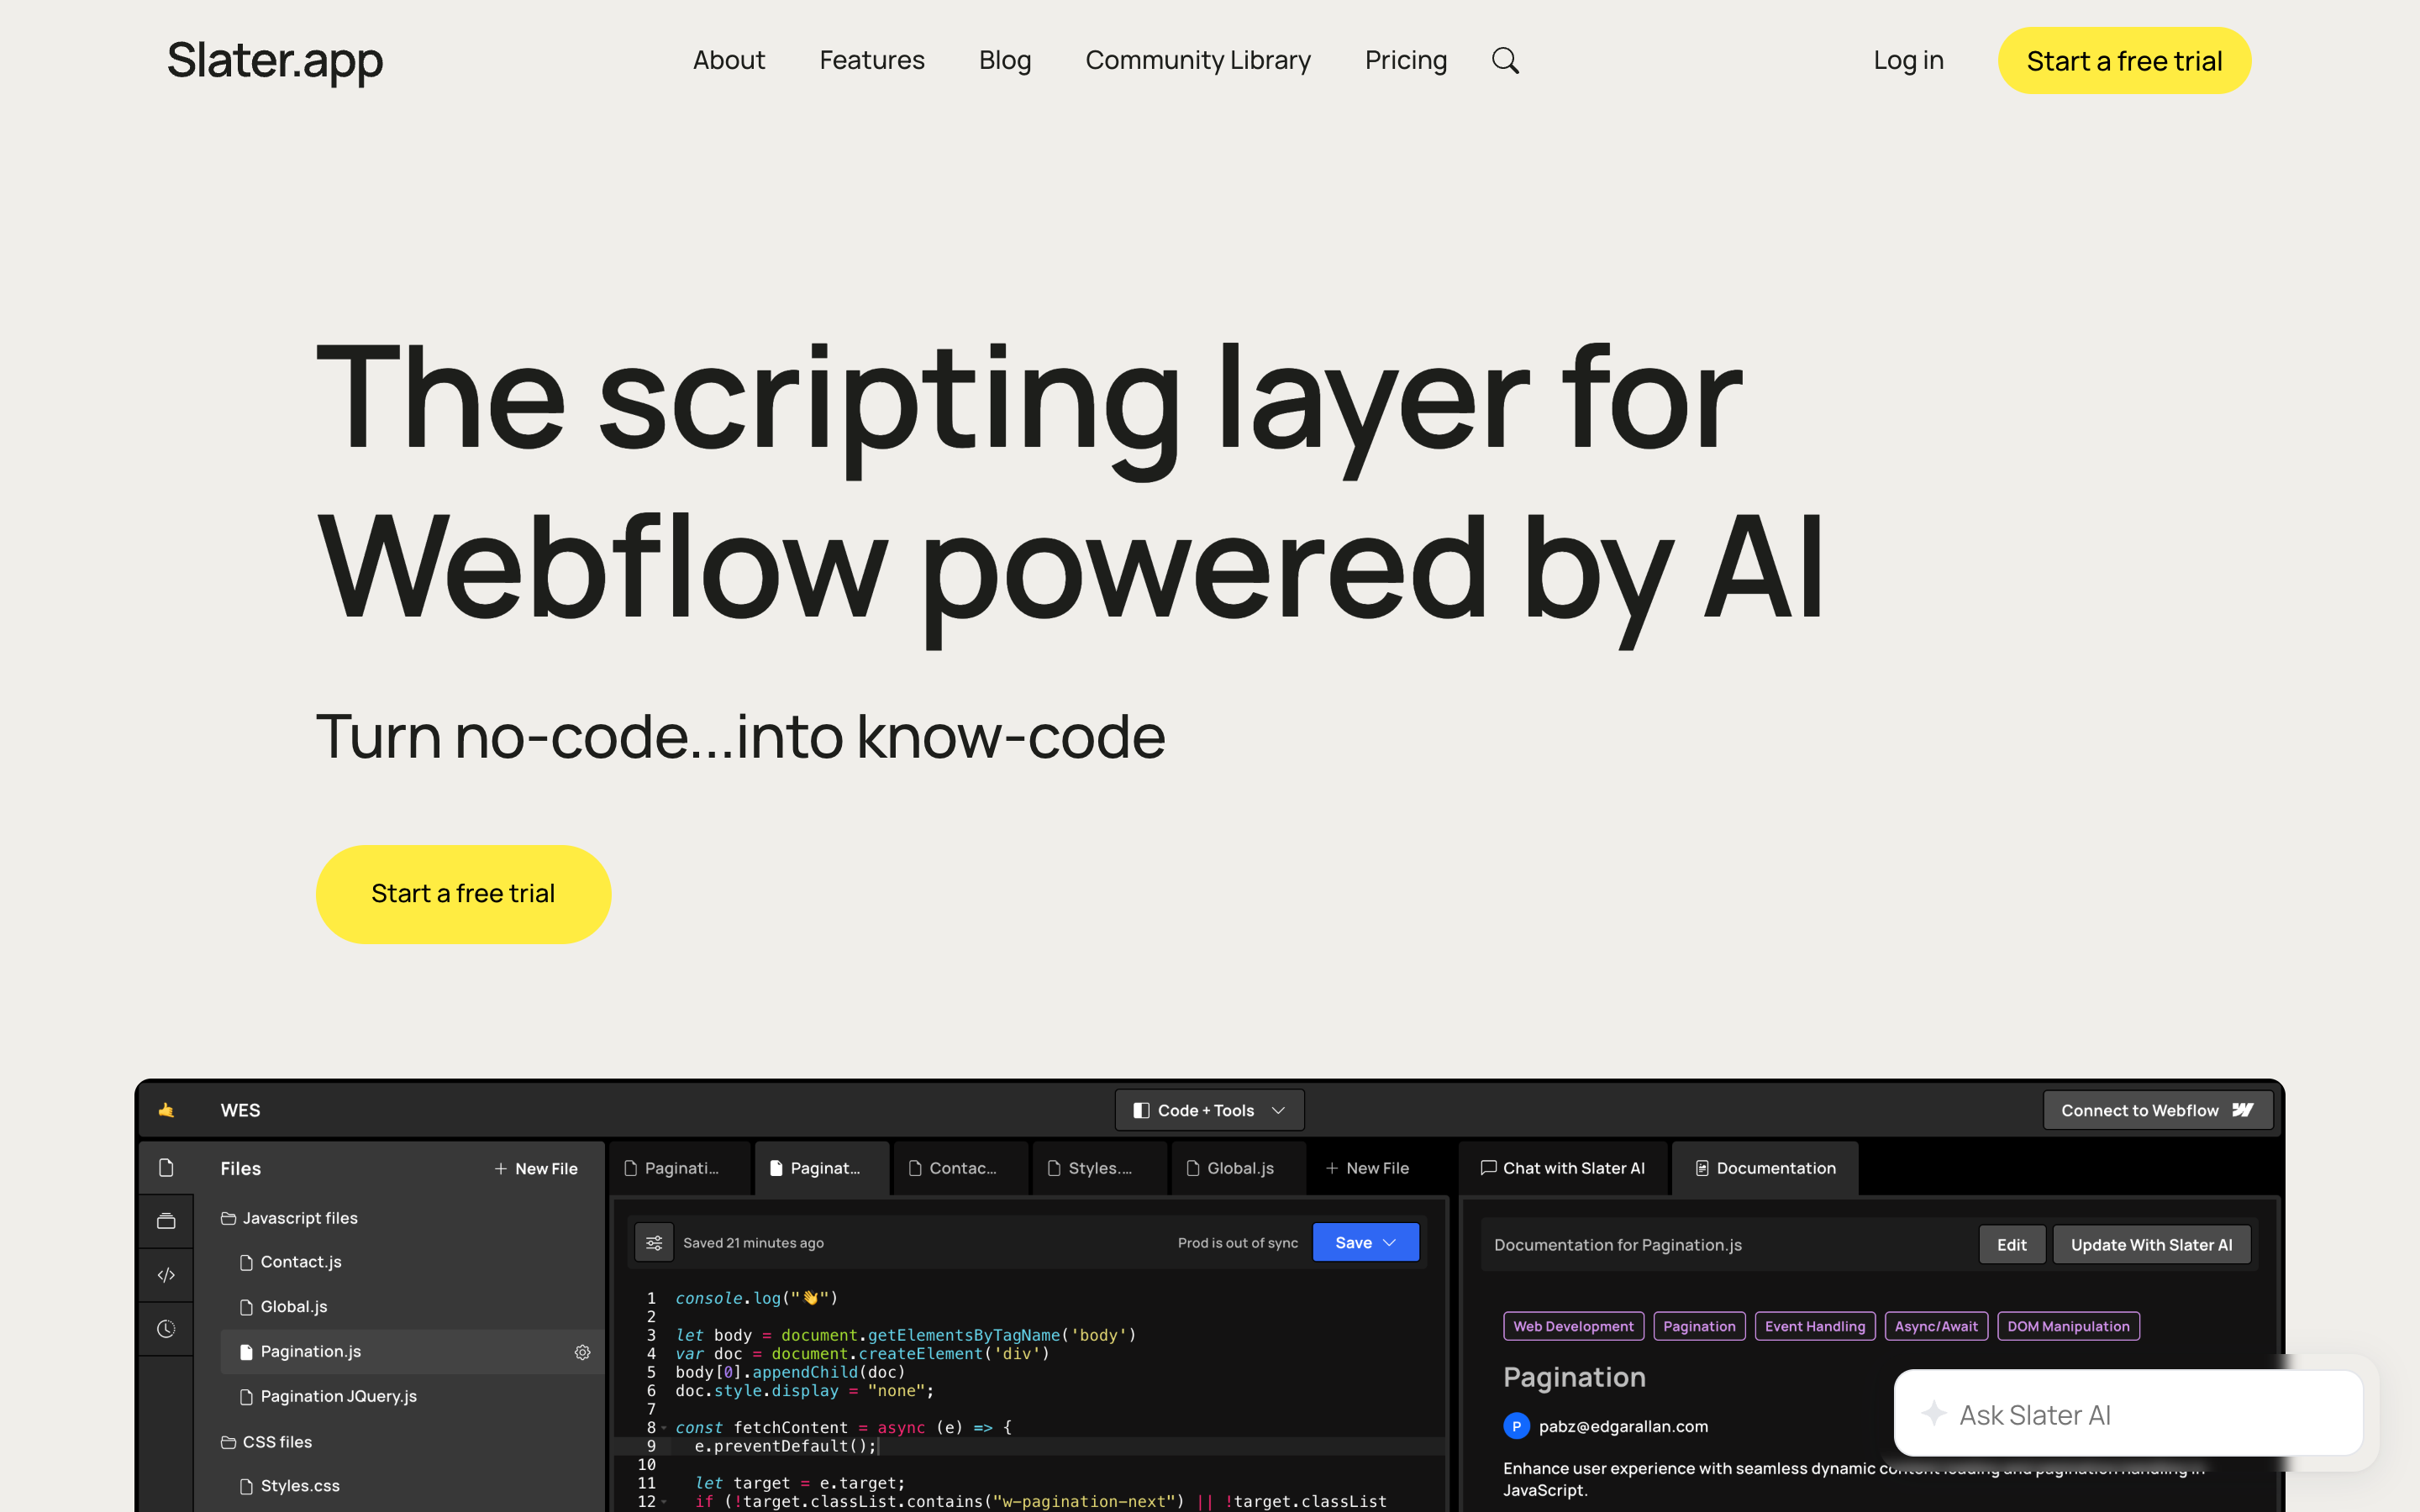Open the Pricing navigation link
2420x1512 pixels.
pos(1405,61)
